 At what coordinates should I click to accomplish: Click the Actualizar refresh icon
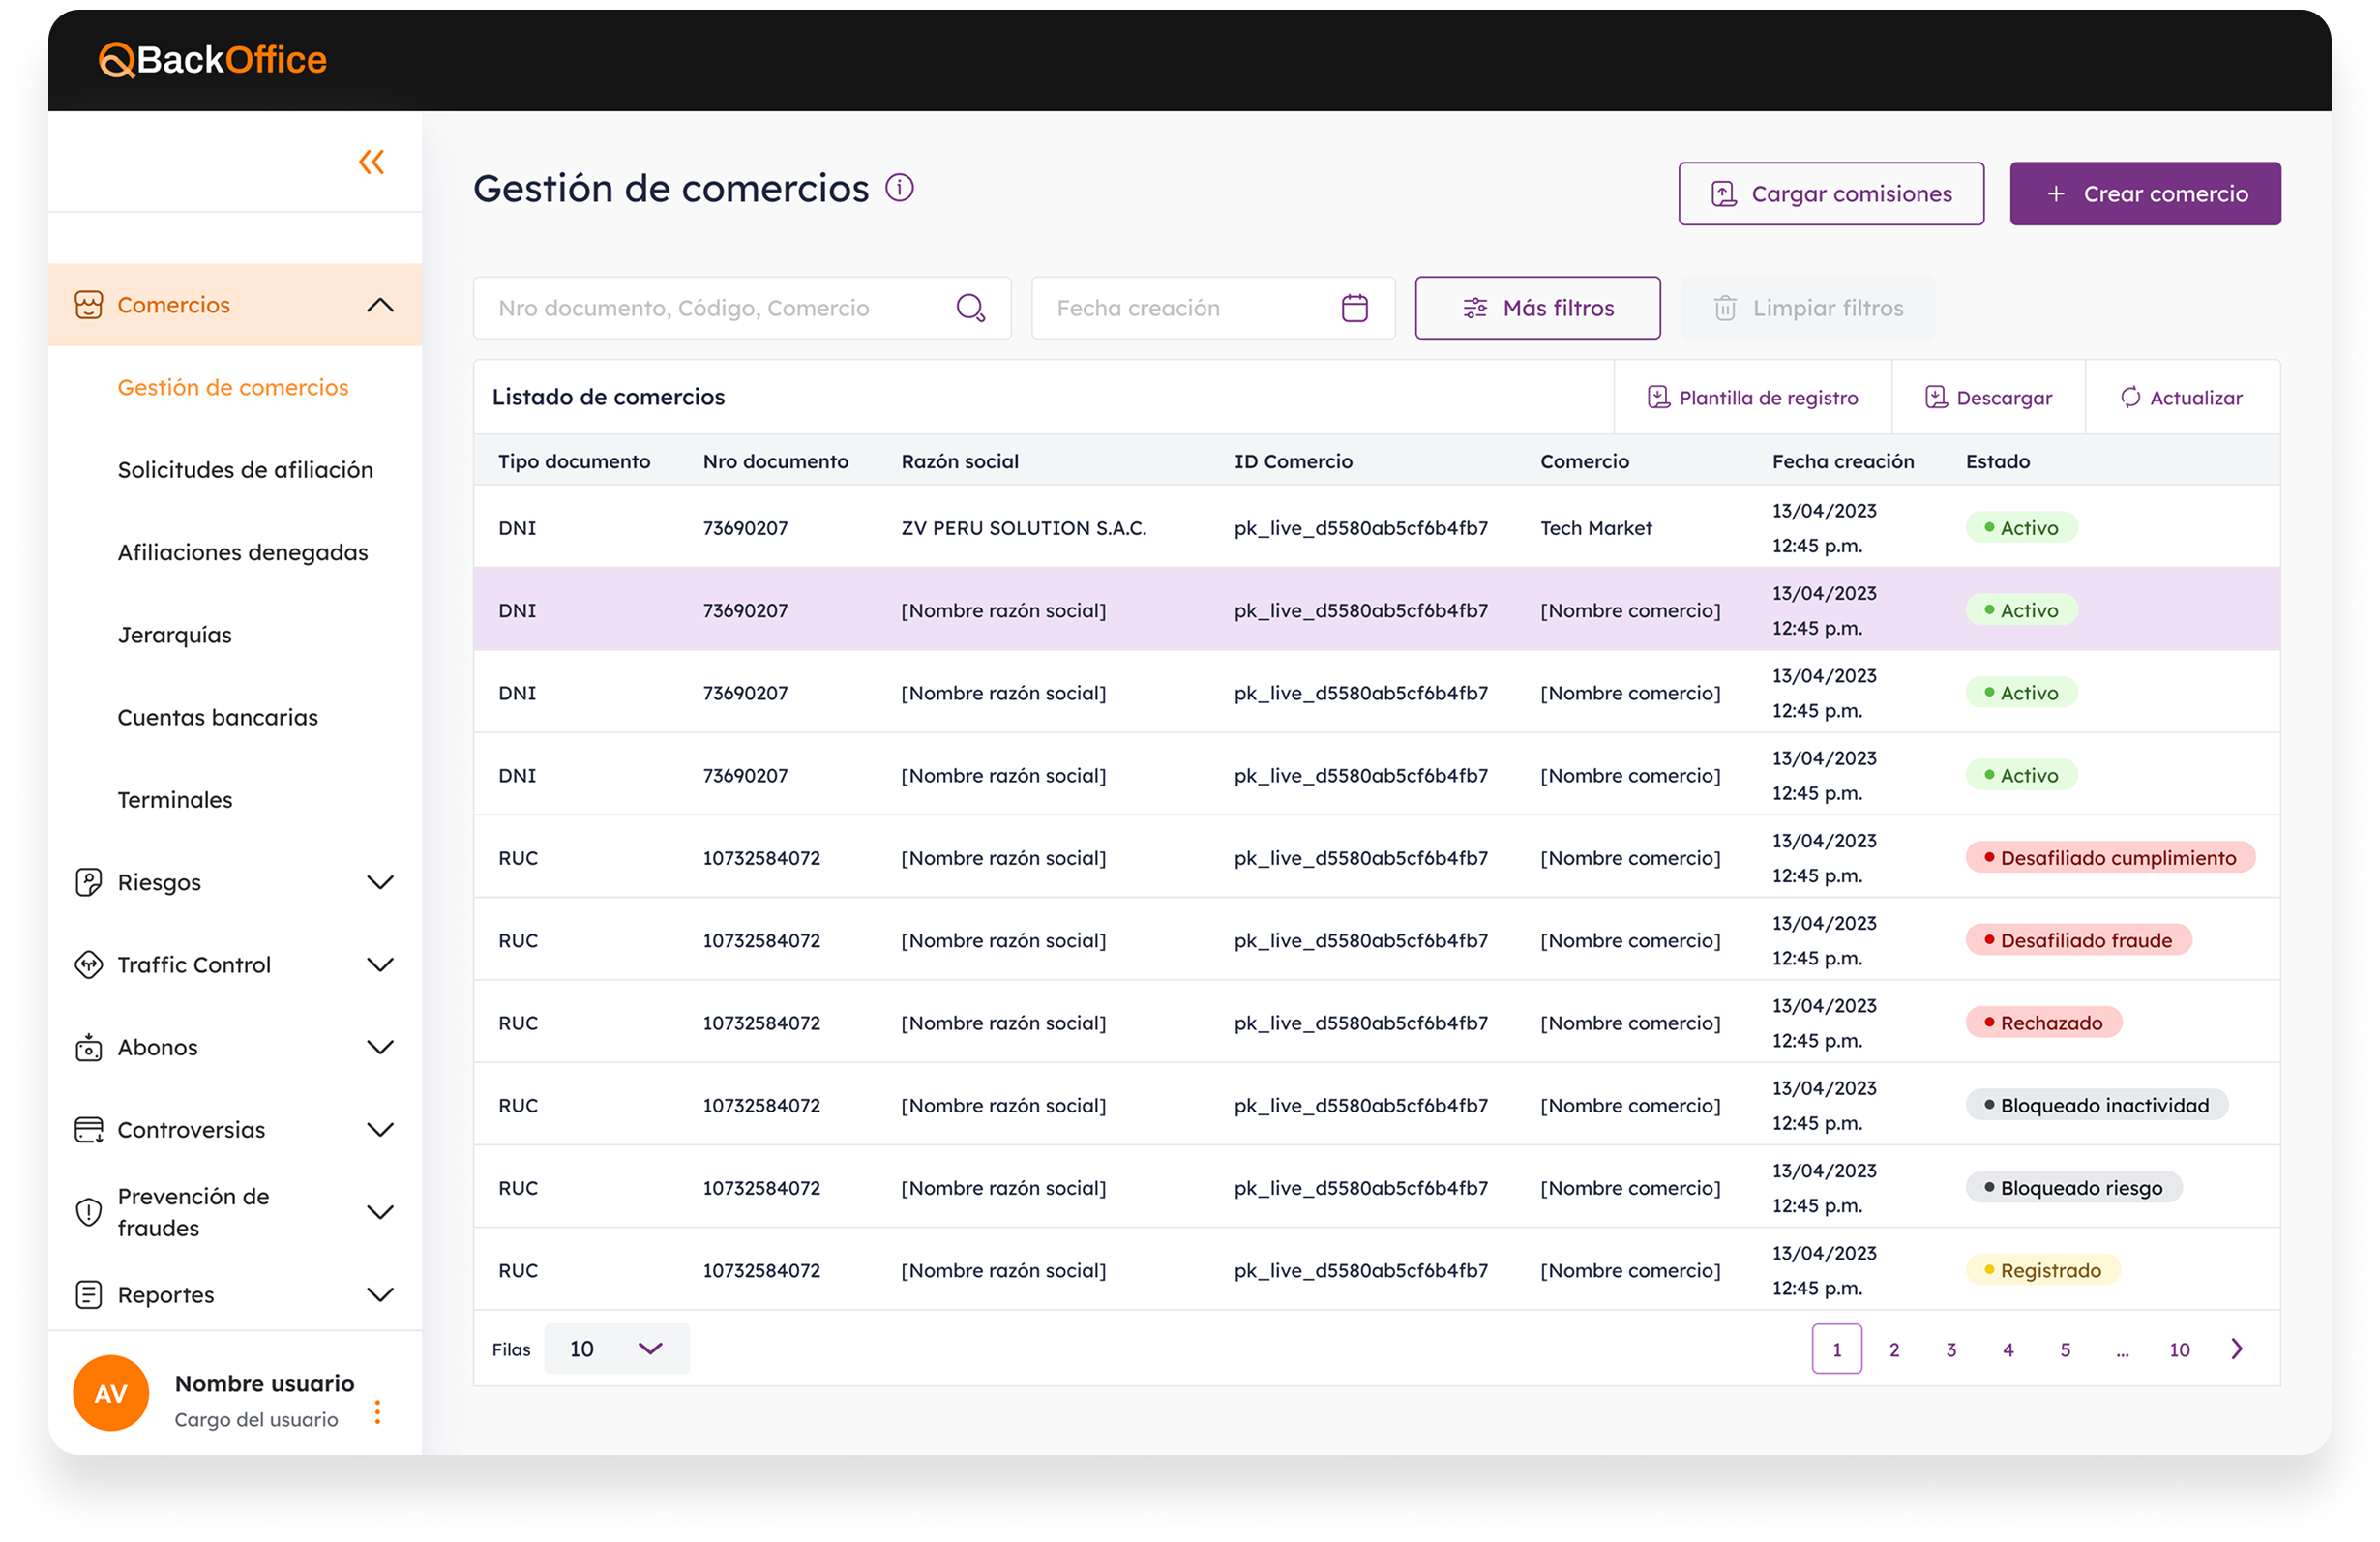coord(2130,398)
